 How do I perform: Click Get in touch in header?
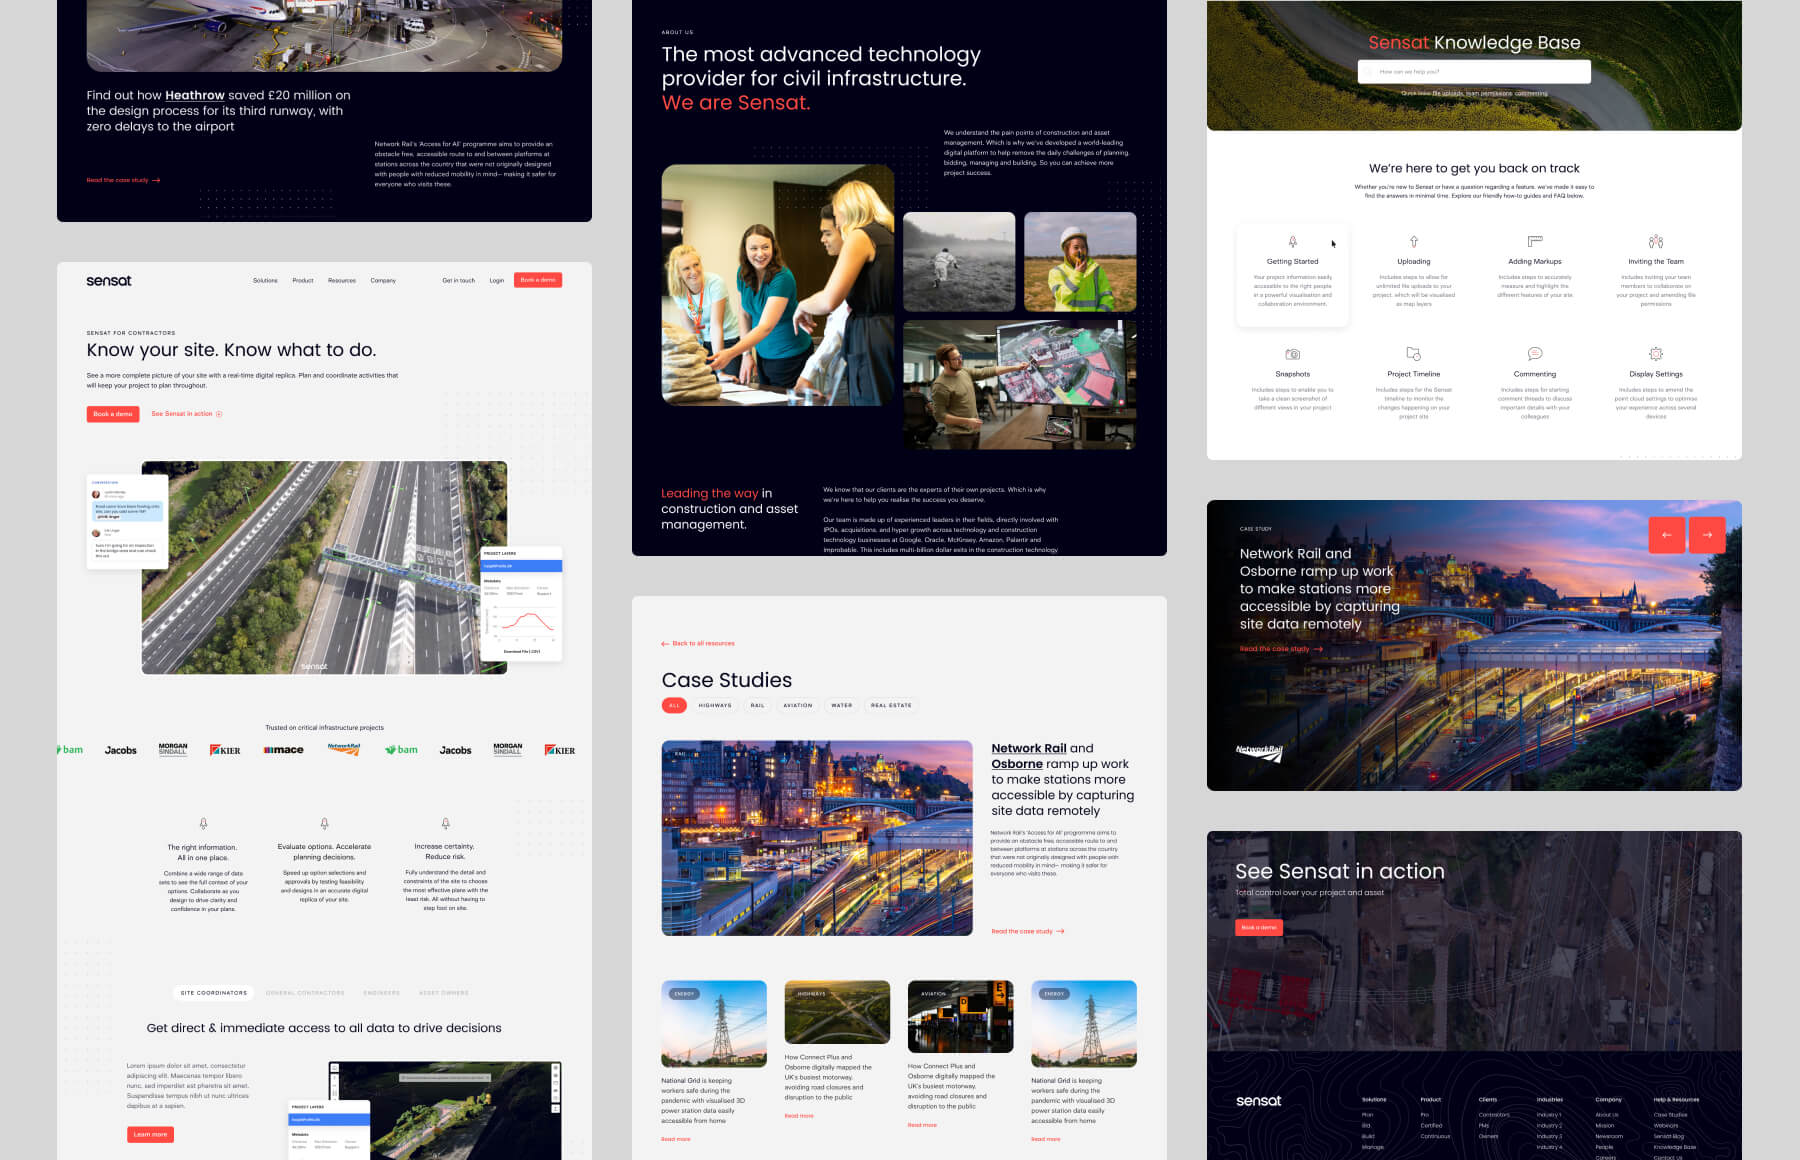coord(459,281)
